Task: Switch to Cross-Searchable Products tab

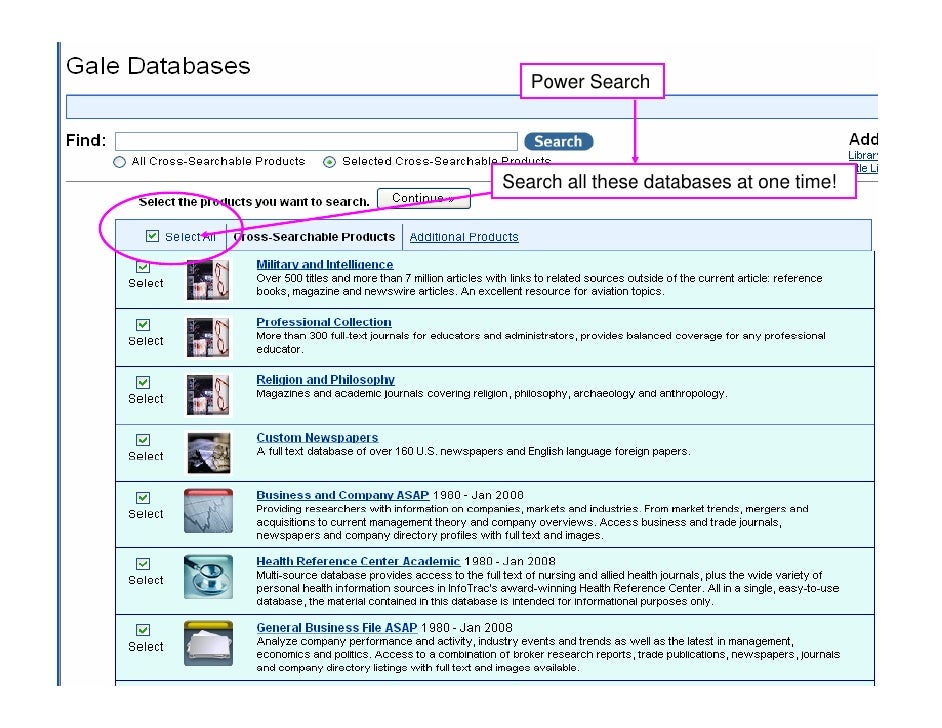Action: pos(314,237)
